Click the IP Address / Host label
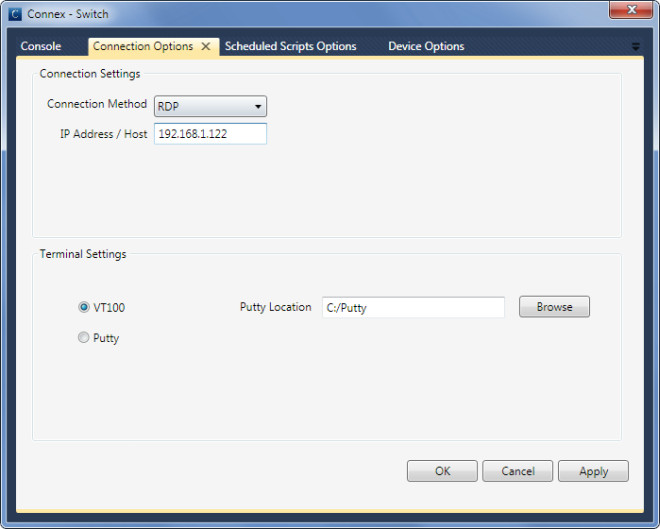The width and height of the screenshot is (660, 529). (x=104, y=134)
